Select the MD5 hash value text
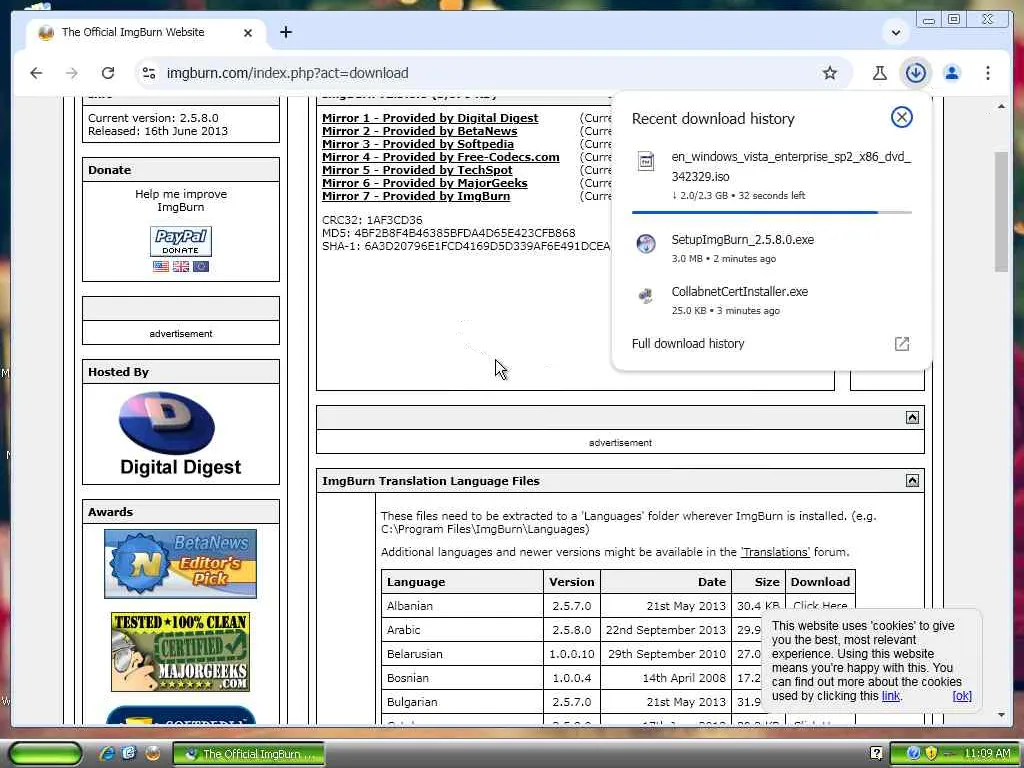Viewport: 1024px width, 768px height. 465,233
